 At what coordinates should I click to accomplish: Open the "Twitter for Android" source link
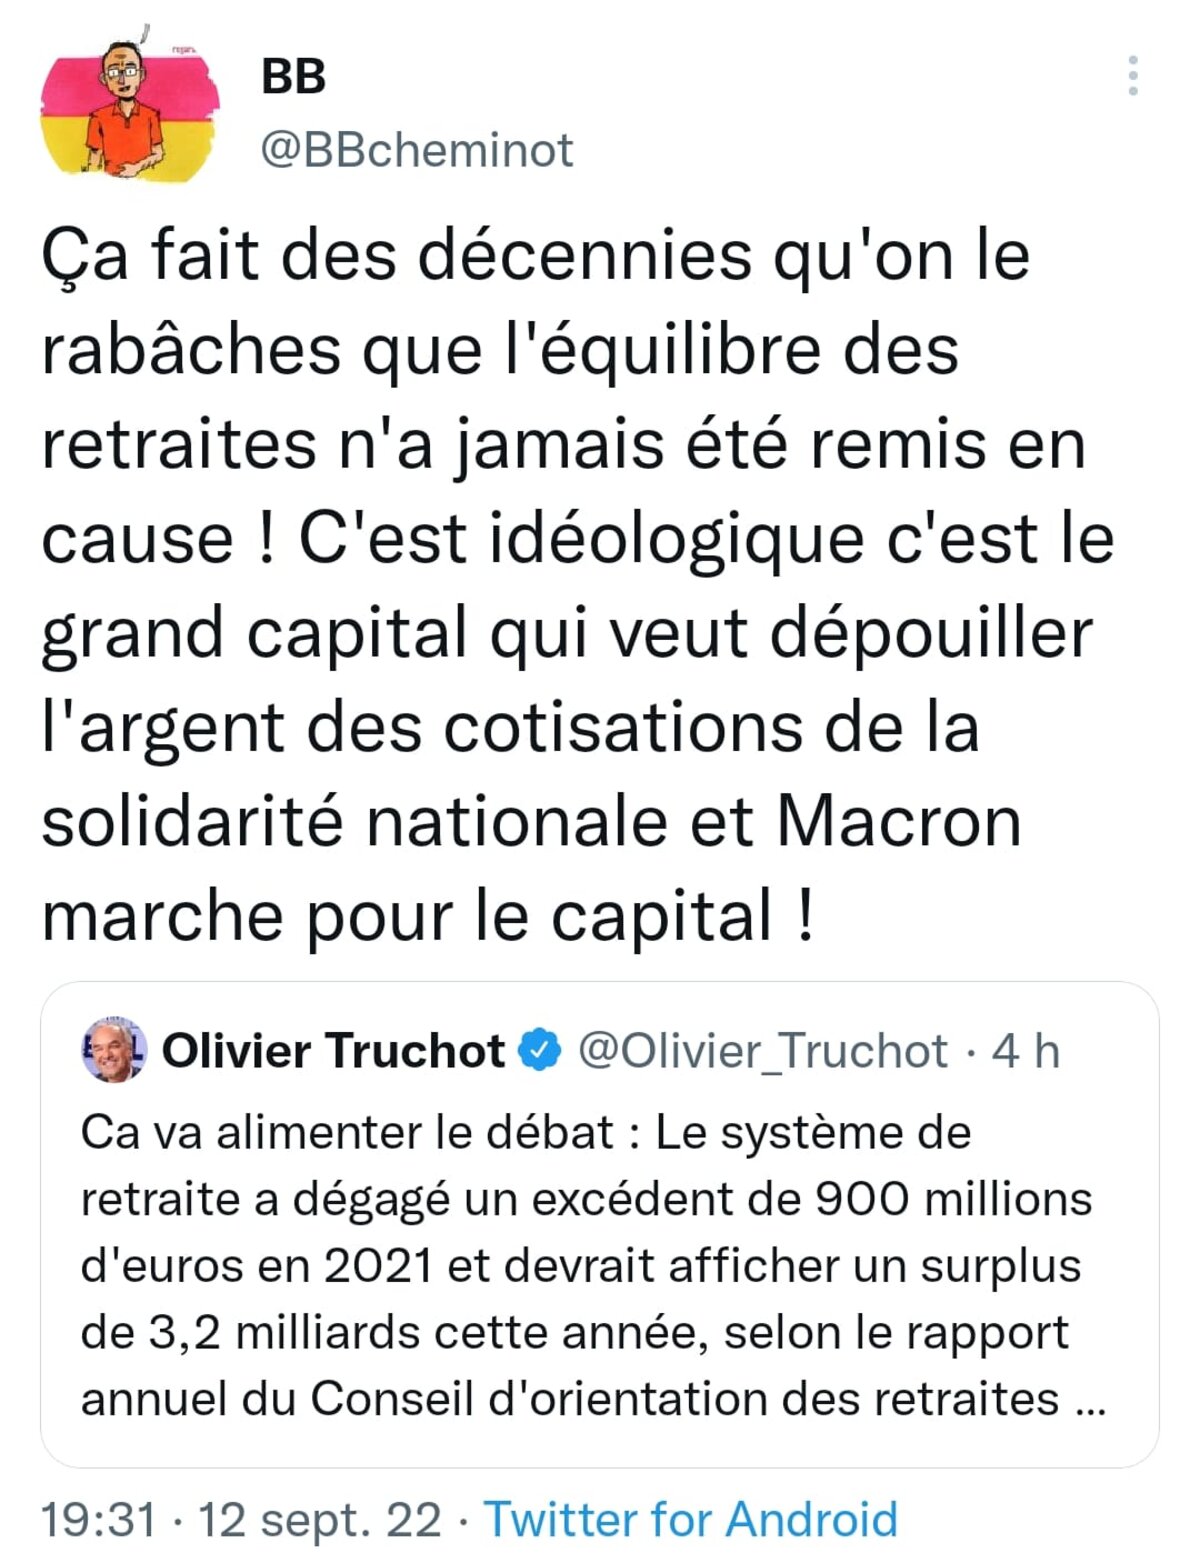point(691,1519)
